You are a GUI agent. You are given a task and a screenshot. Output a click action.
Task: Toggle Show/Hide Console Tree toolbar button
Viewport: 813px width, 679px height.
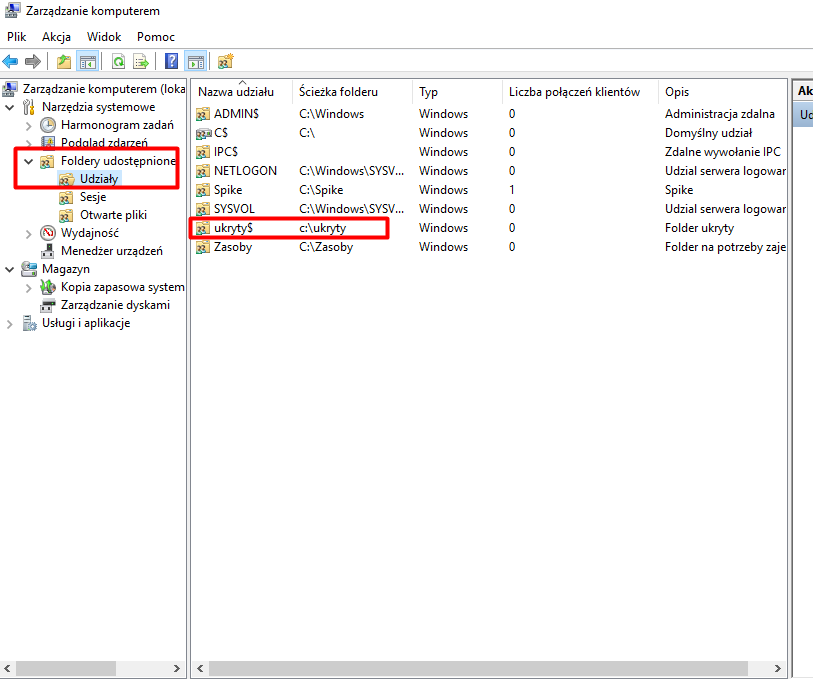tap(88, 62)
